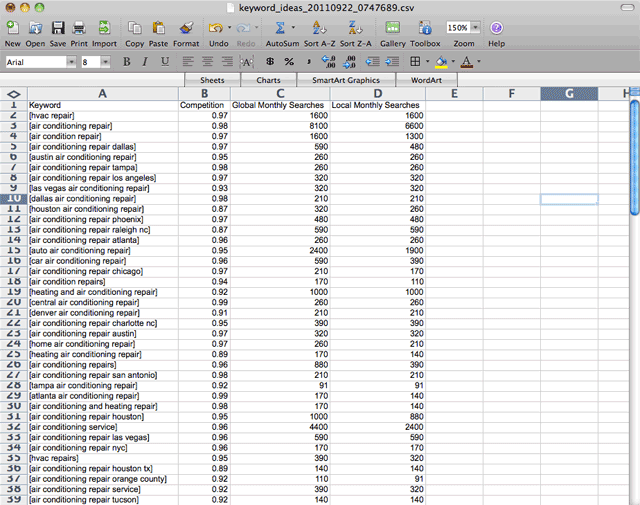Open Help with the question mark icon
640x505 pixels.
click(496, 28)
